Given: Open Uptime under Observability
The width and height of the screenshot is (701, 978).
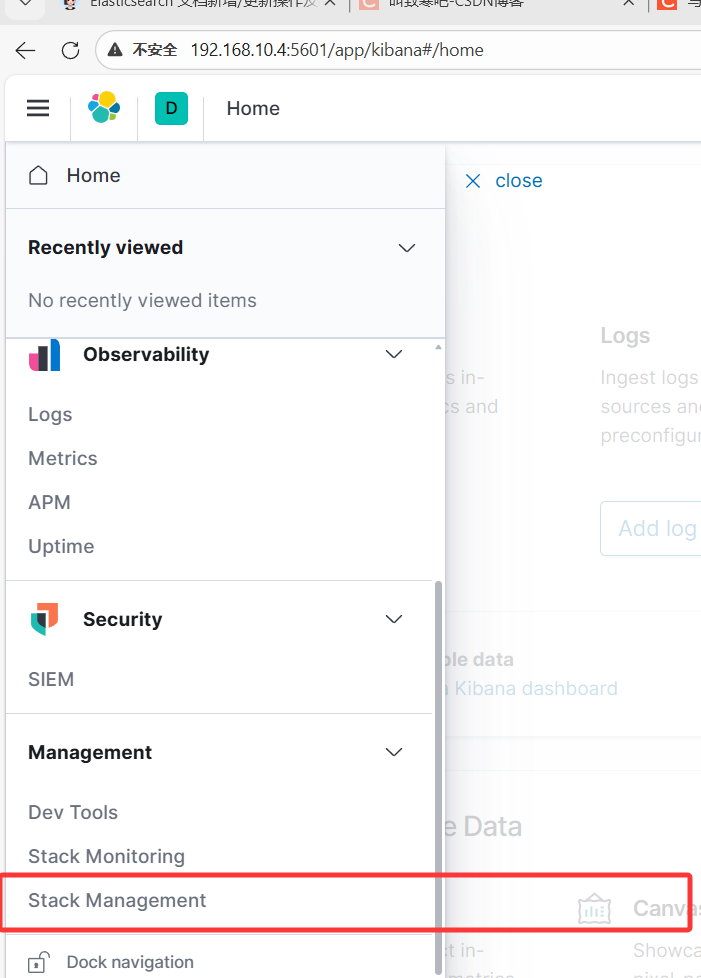Looking at the screenshot, I should tap(61, 546).
